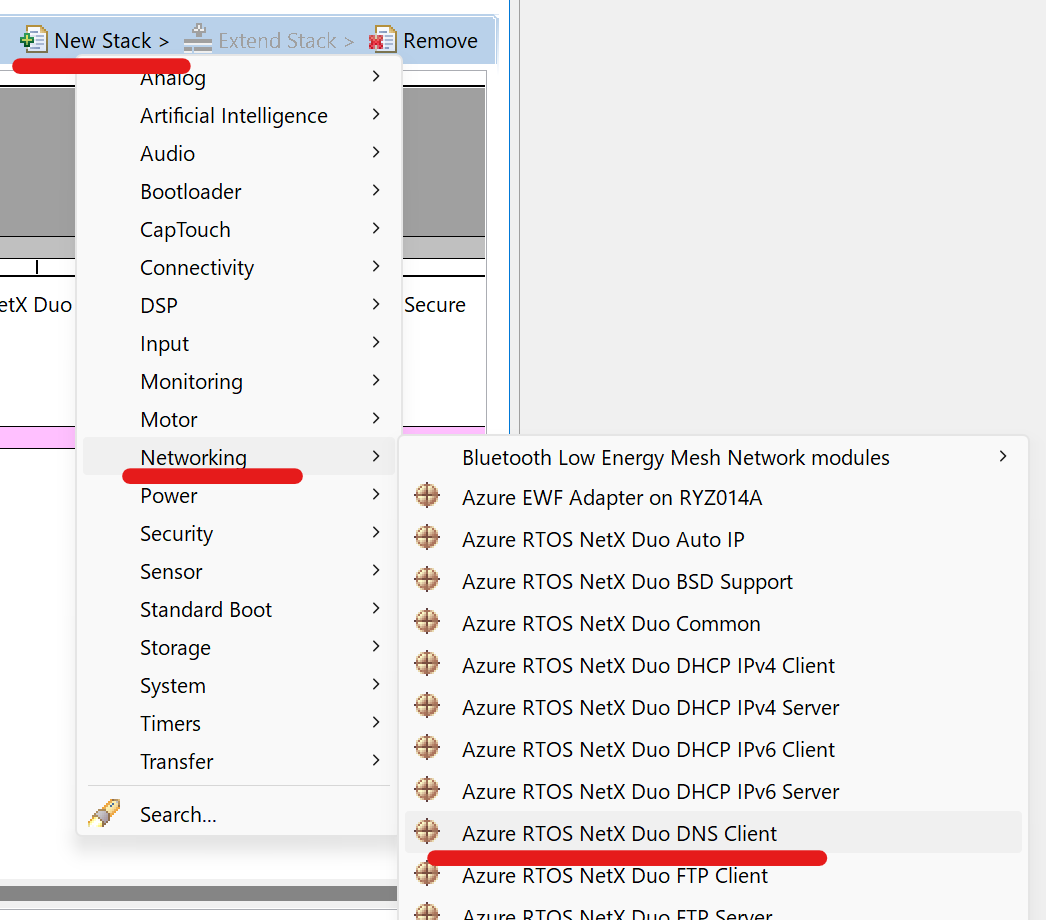
Task: Click the icon beside NetX Duo Auto IP
Action: [x=427, y=538]
